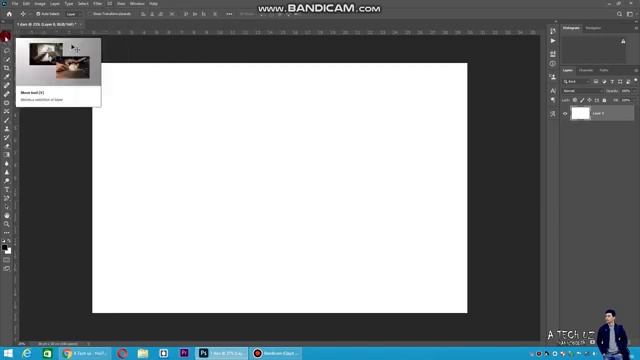This screenshot has height=360, width=640.
Task: Click Layer 0 thumbnail
Action: [580, 113]
